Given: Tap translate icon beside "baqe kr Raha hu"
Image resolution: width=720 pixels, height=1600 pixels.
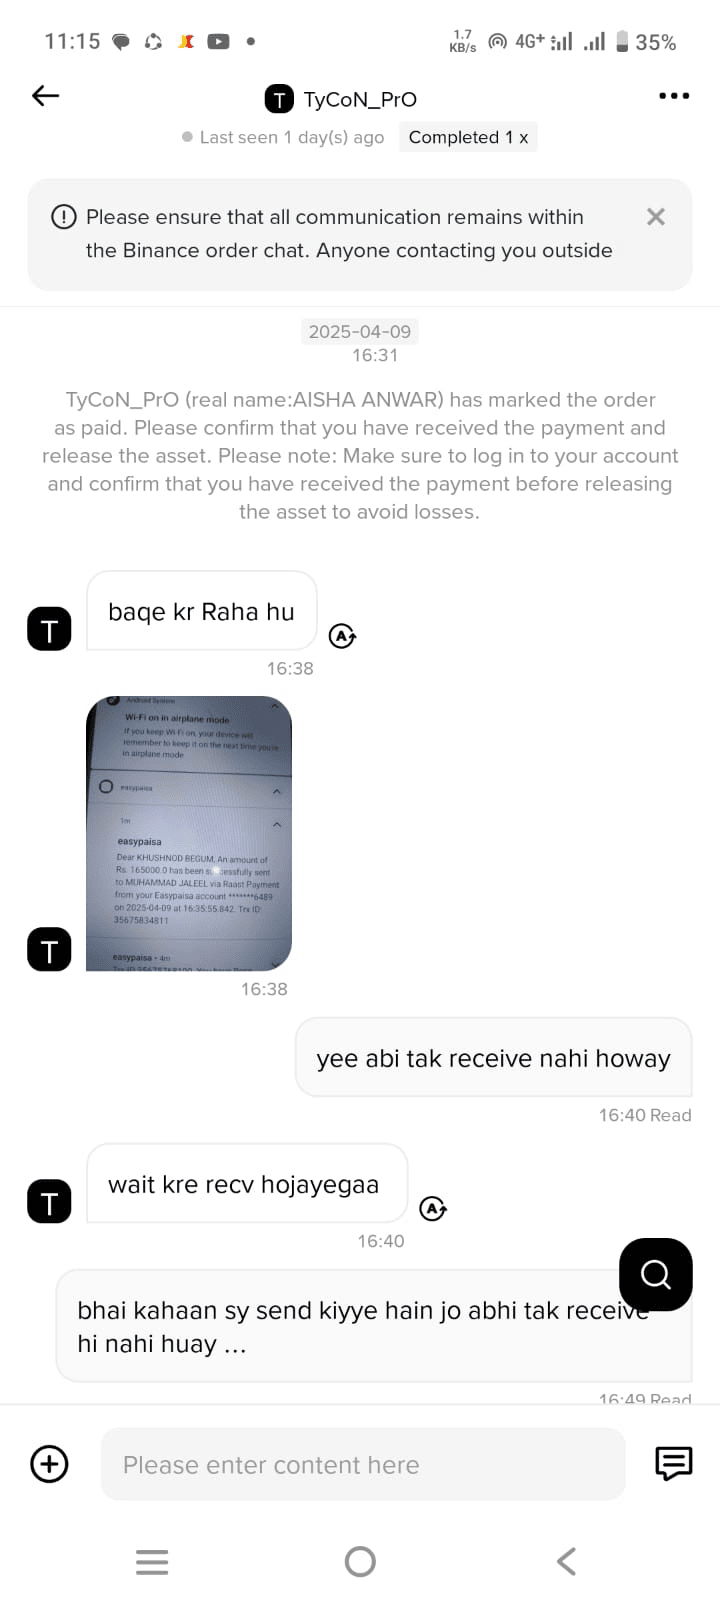Looking at the screenshot, I should click(x=343, y=636).
